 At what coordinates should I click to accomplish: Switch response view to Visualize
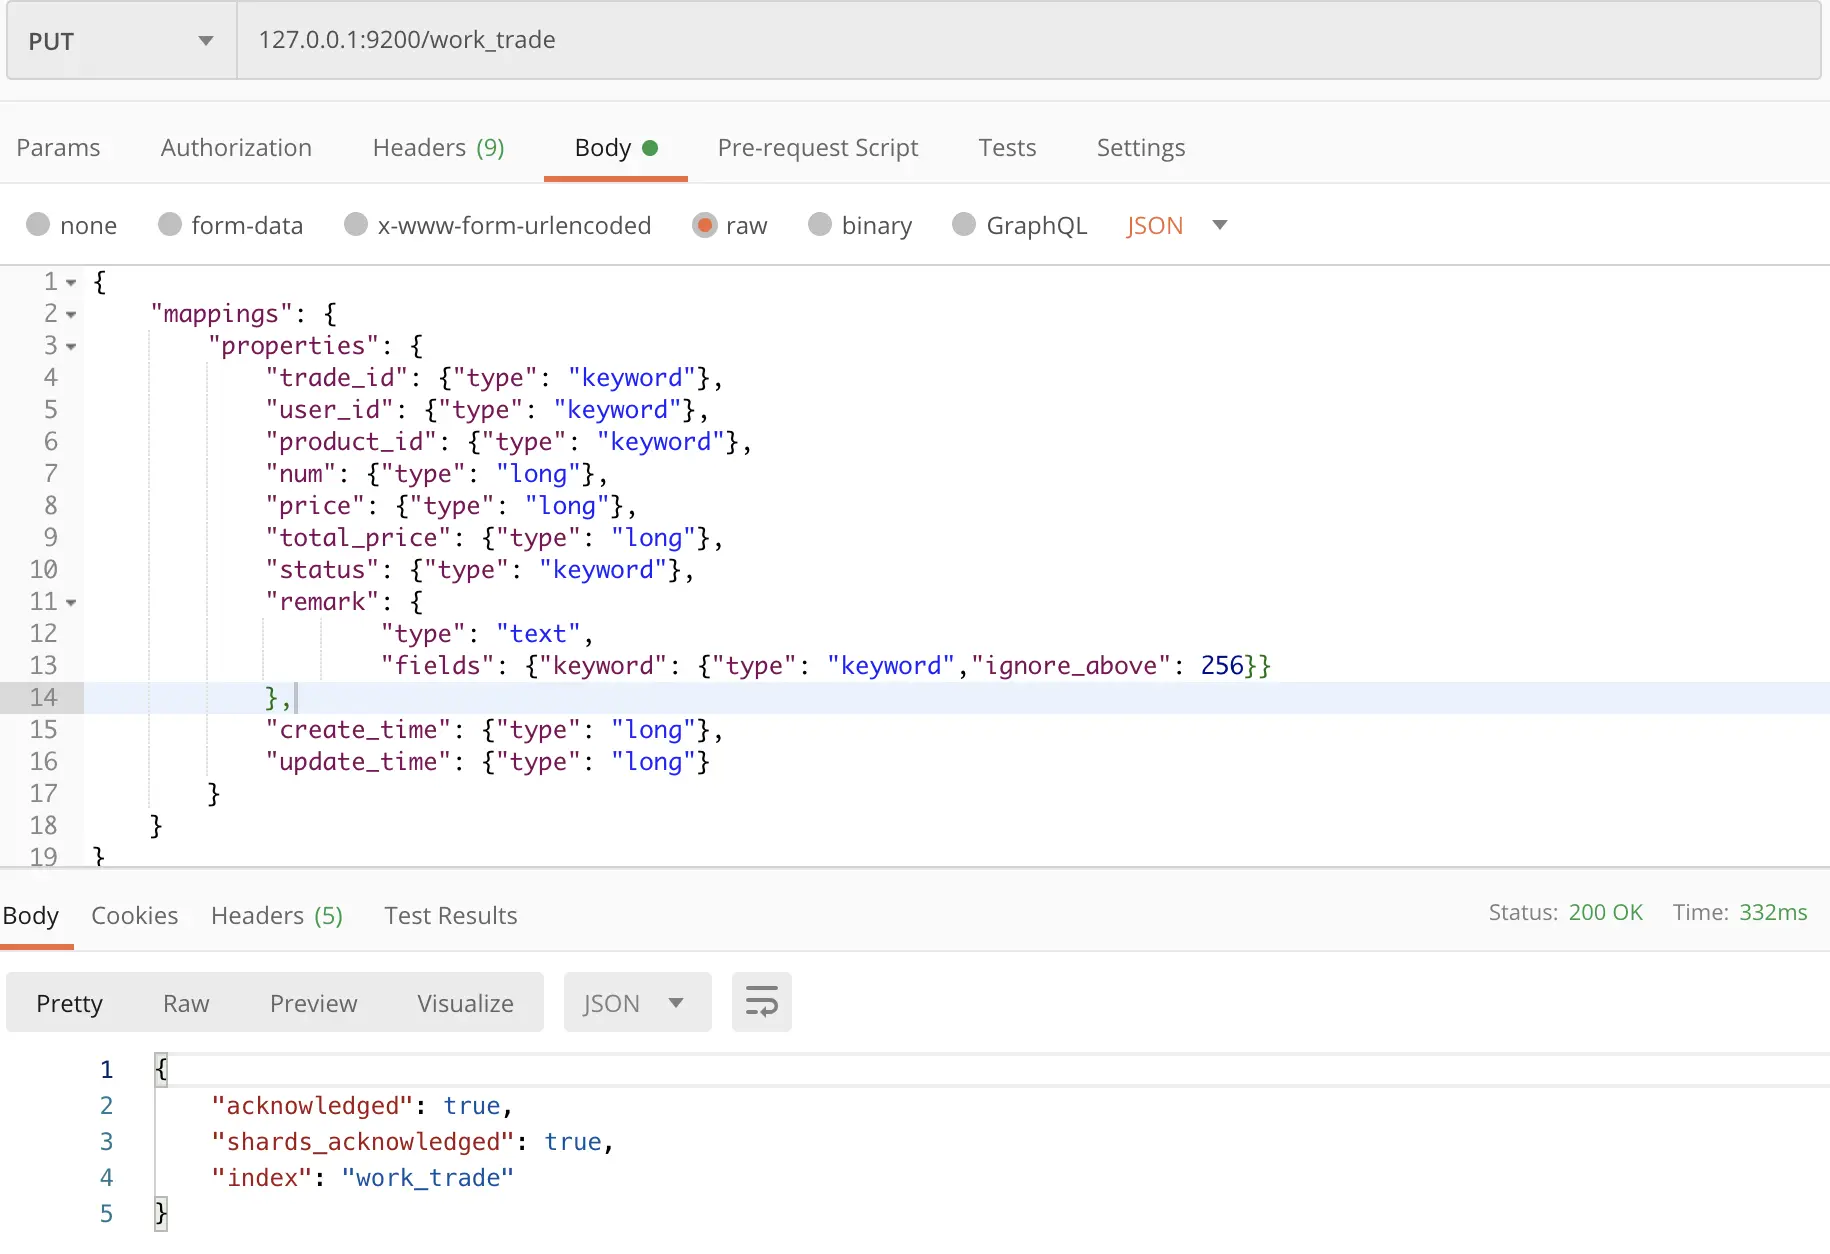coord(465,1003)
